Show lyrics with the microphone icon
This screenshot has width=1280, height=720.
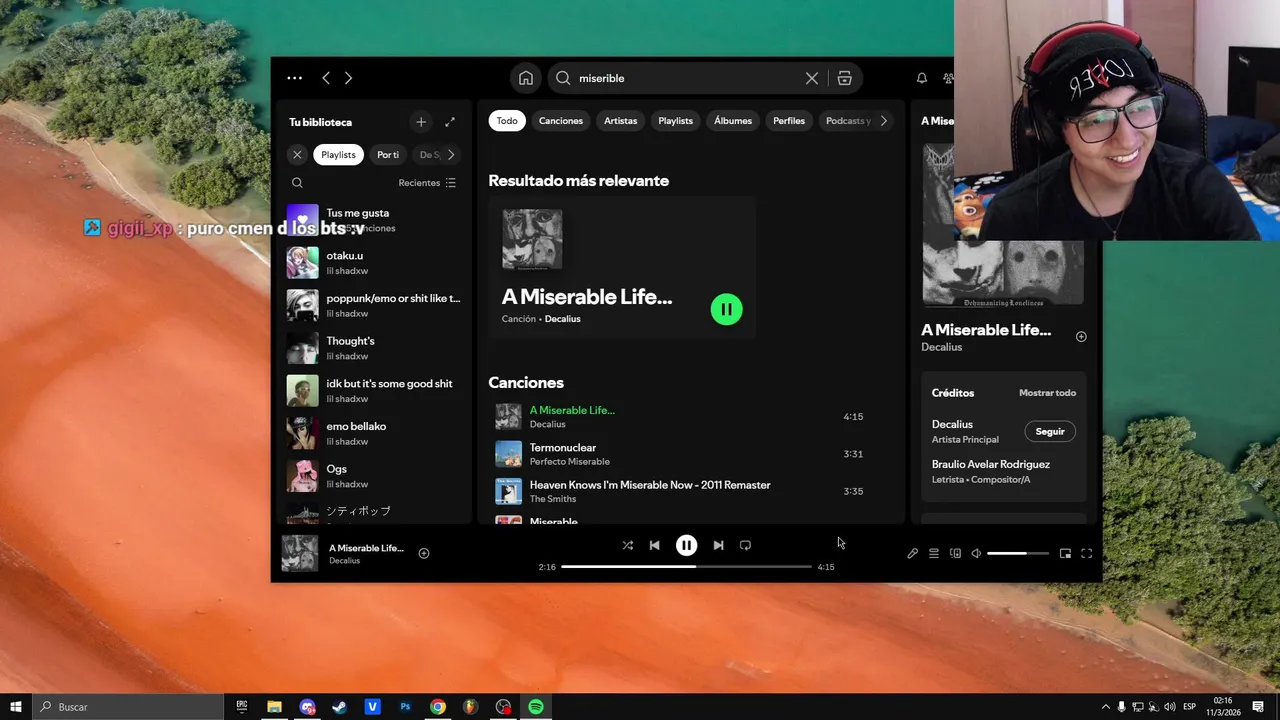point(912,553)
